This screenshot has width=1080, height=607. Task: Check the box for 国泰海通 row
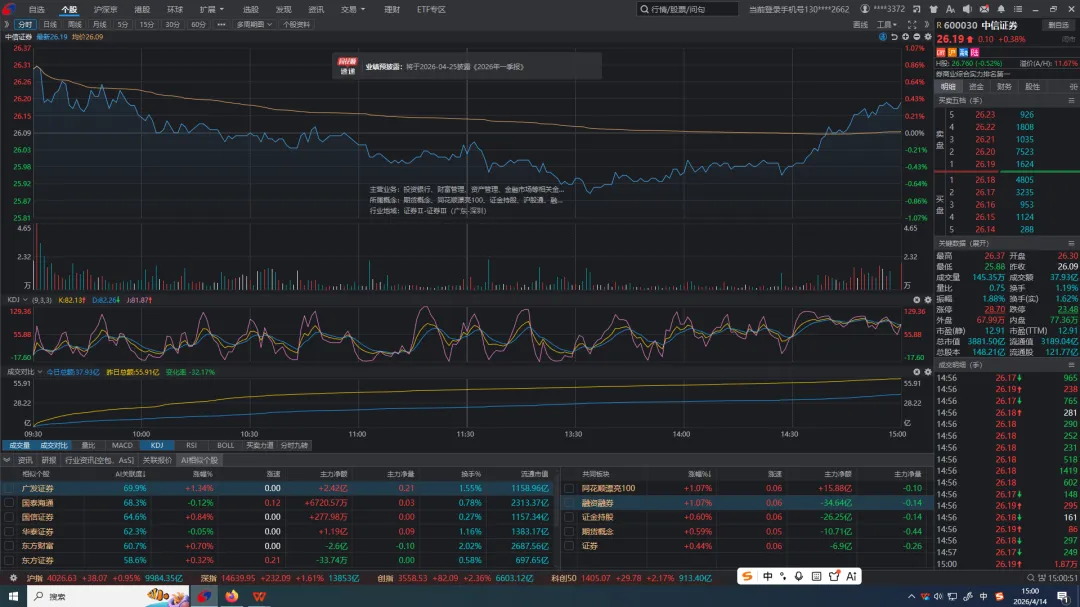click(9, 503)
